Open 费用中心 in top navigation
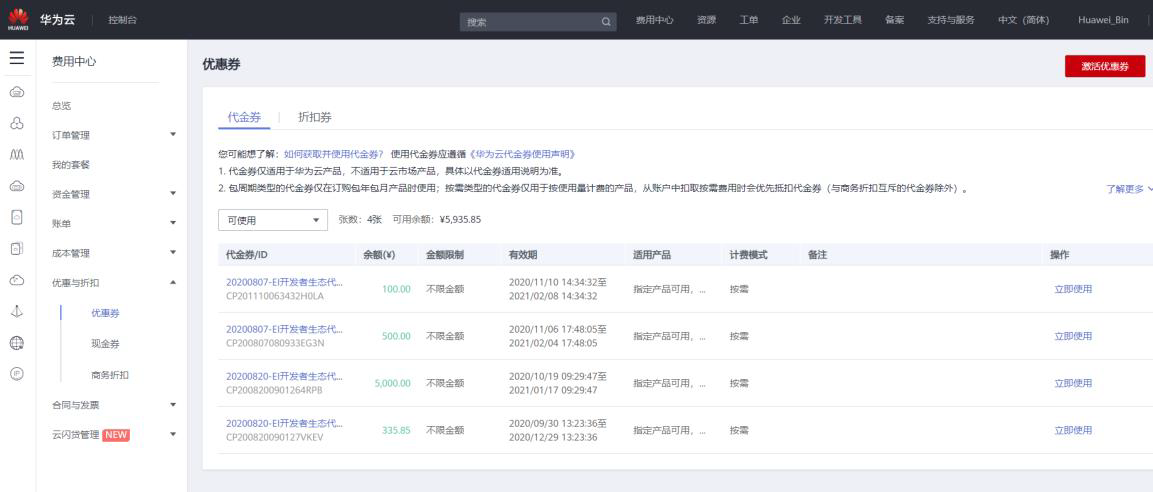 pos(654,21)
